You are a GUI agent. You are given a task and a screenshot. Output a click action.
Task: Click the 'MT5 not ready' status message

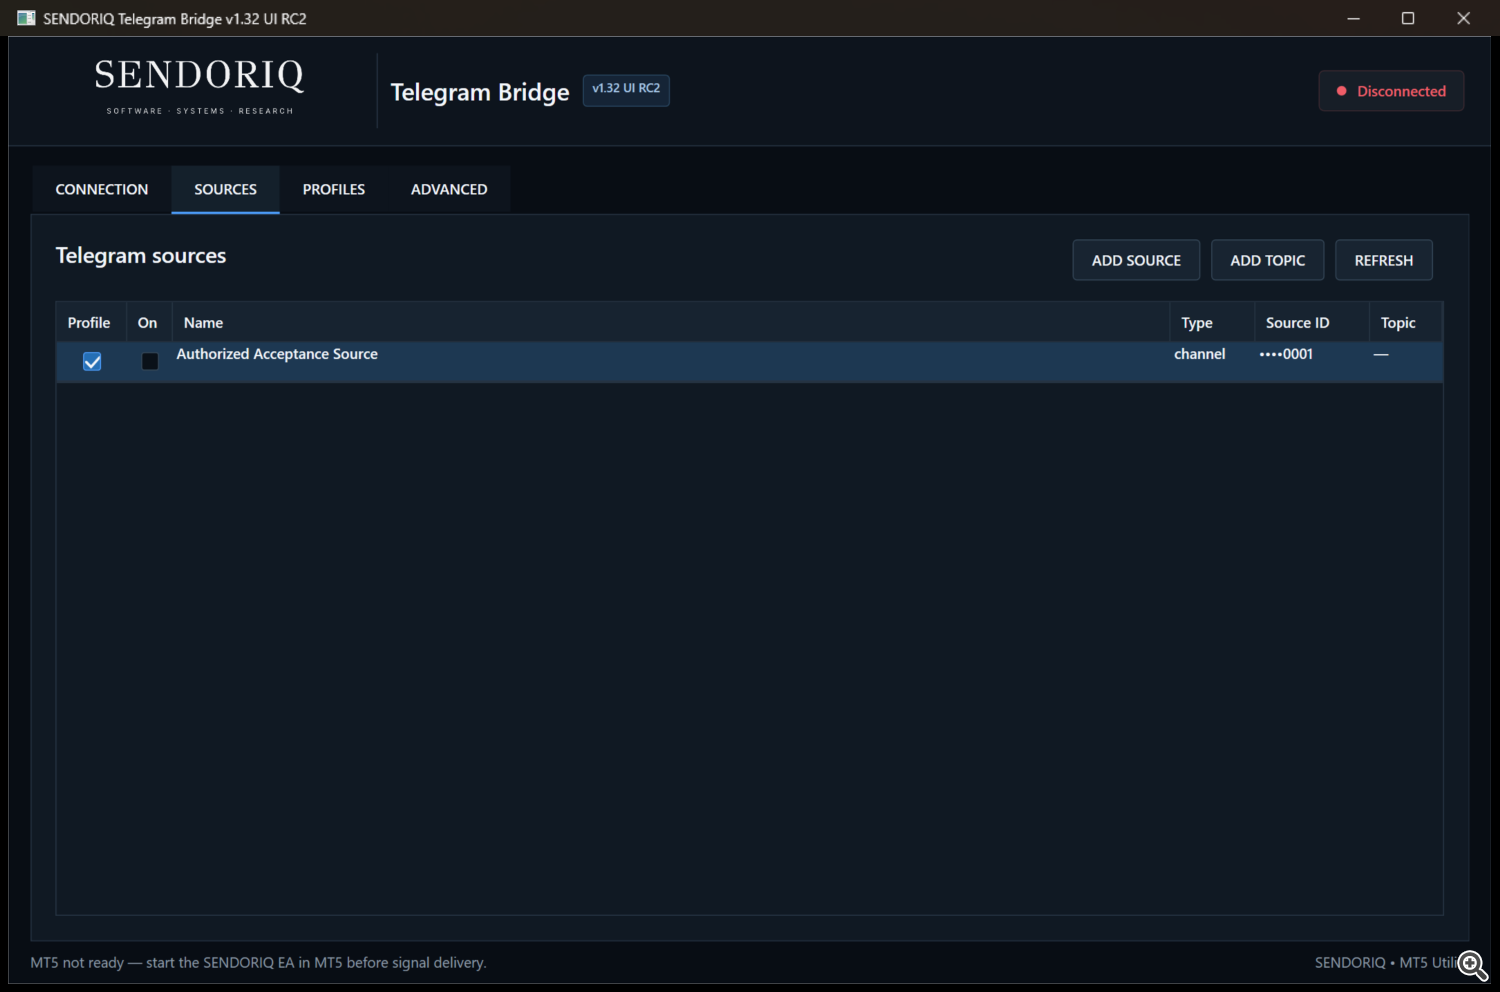pos(258,963)
